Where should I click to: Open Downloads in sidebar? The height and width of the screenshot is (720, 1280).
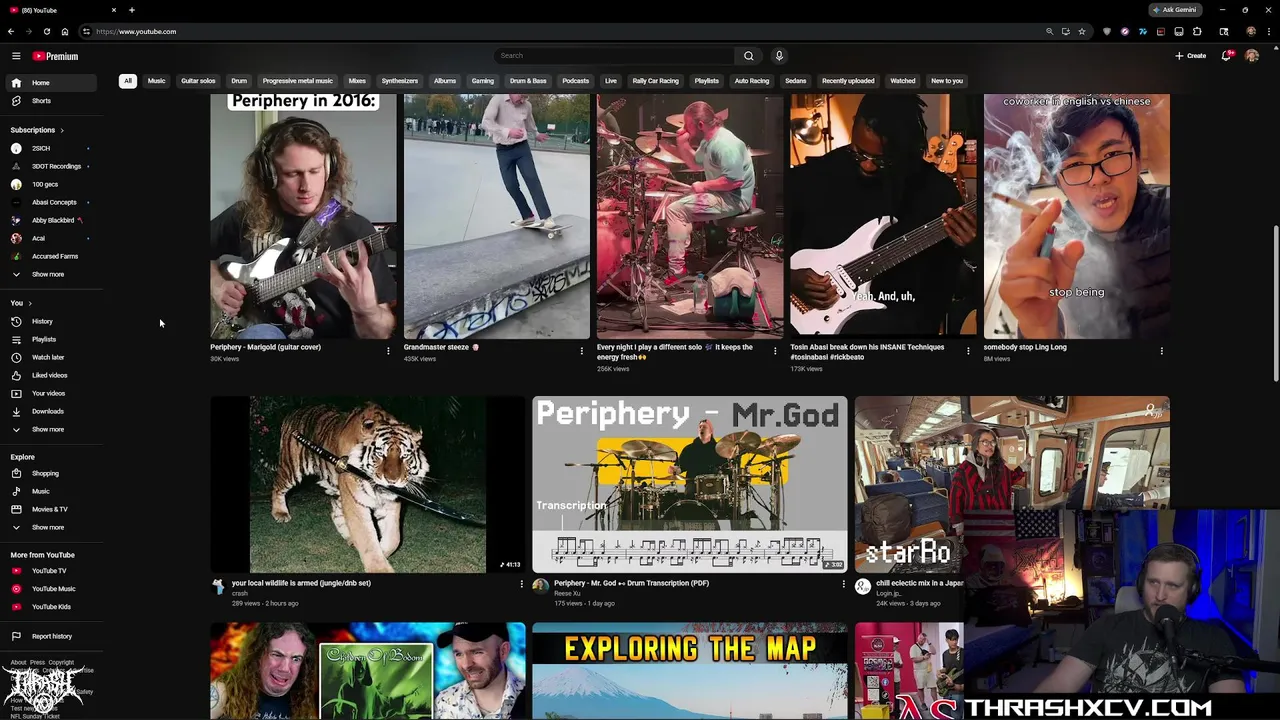point(53,411)
